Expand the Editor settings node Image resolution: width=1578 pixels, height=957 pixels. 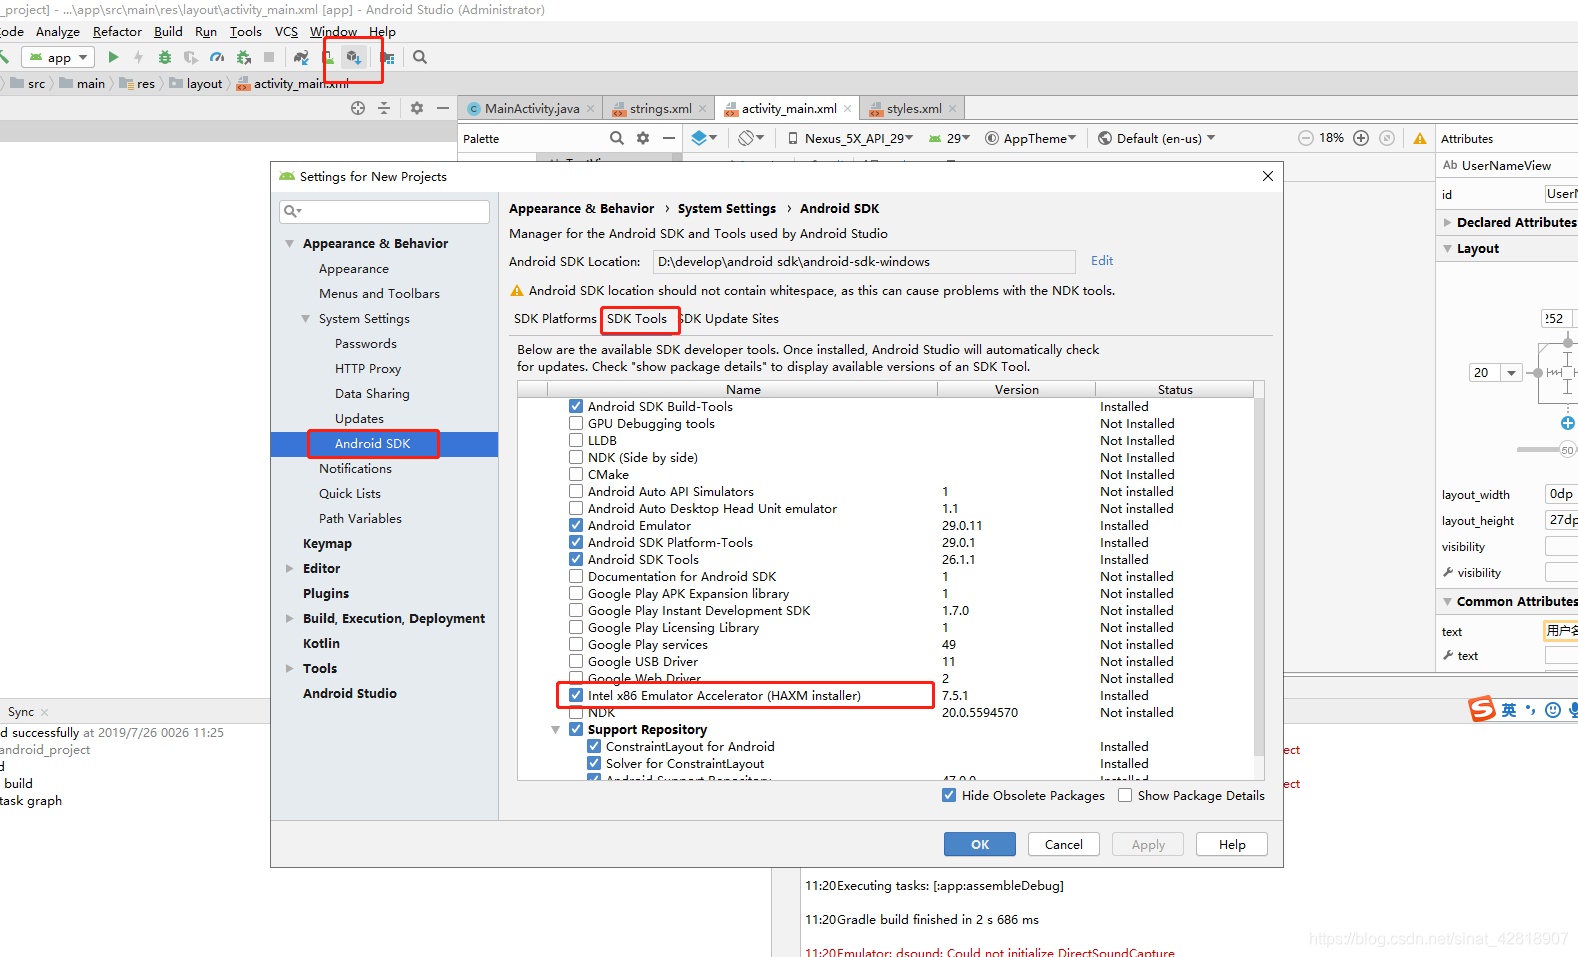(290, 568)
